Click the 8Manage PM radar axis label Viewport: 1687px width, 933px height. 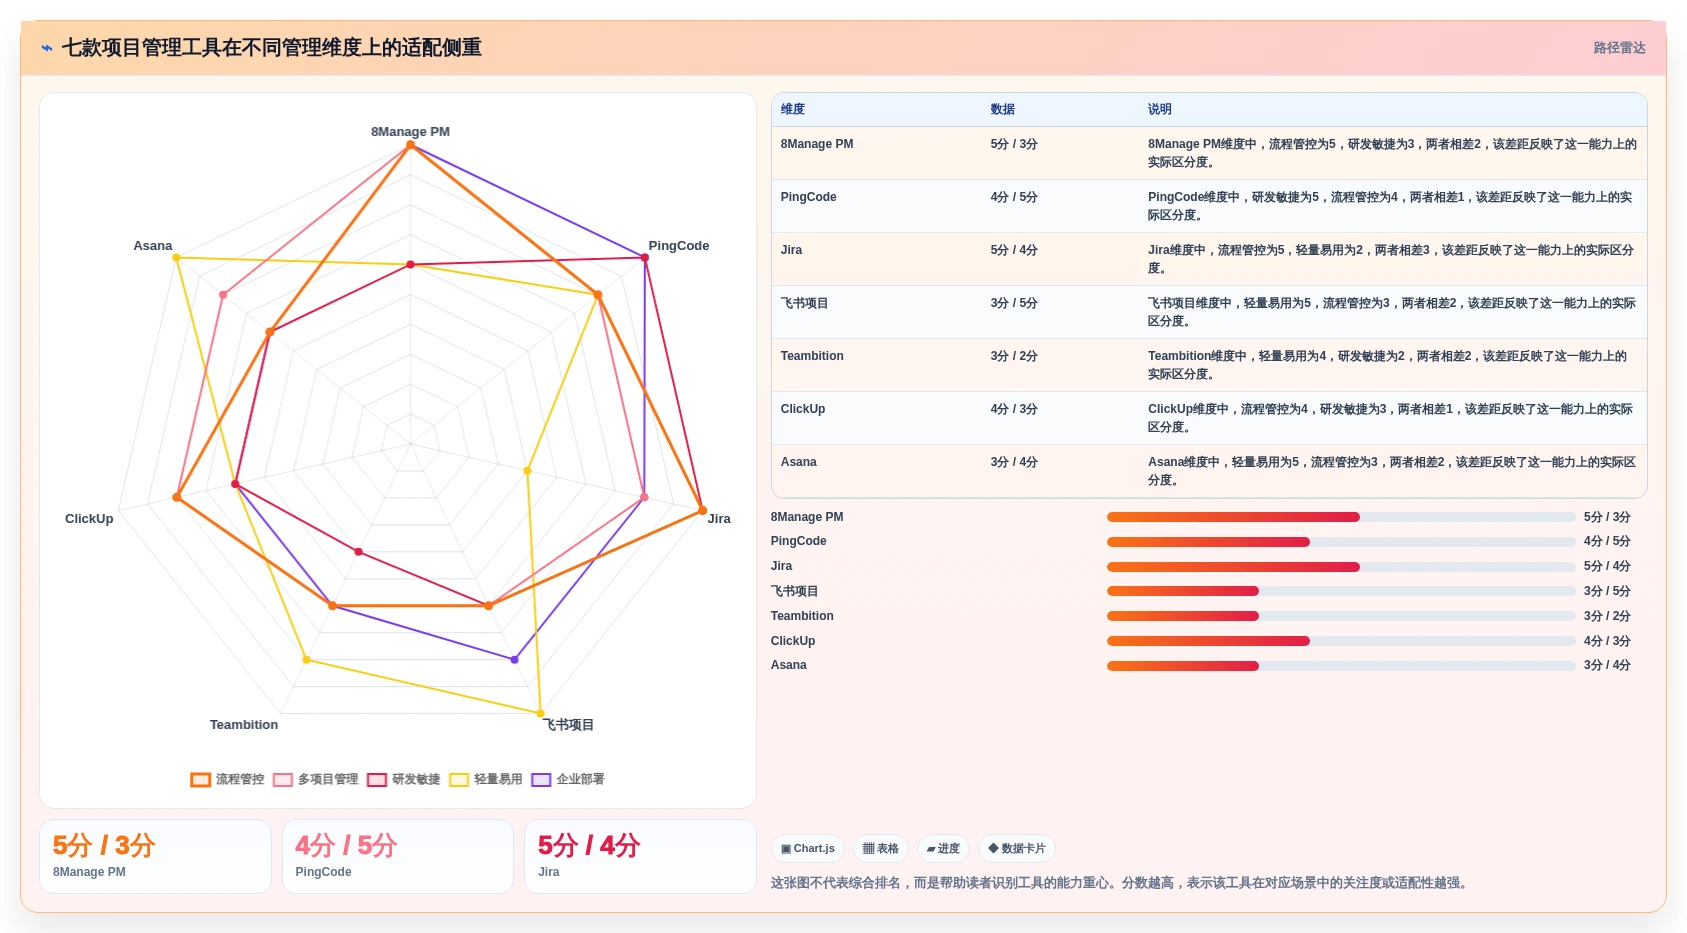click(410, 132)
